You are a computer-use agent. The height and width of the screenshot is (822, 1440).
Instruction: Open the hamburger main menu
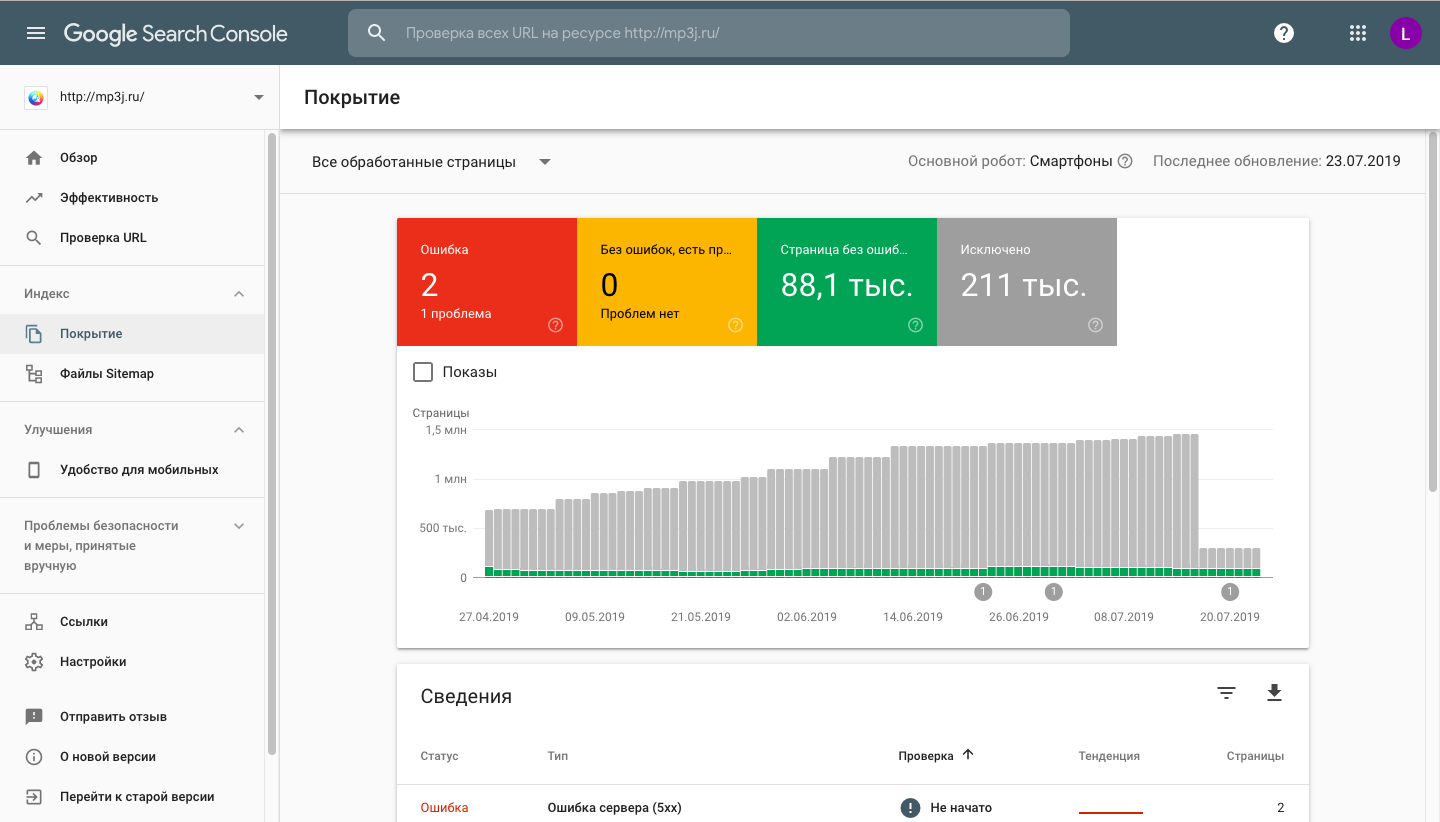click(36, 33)
